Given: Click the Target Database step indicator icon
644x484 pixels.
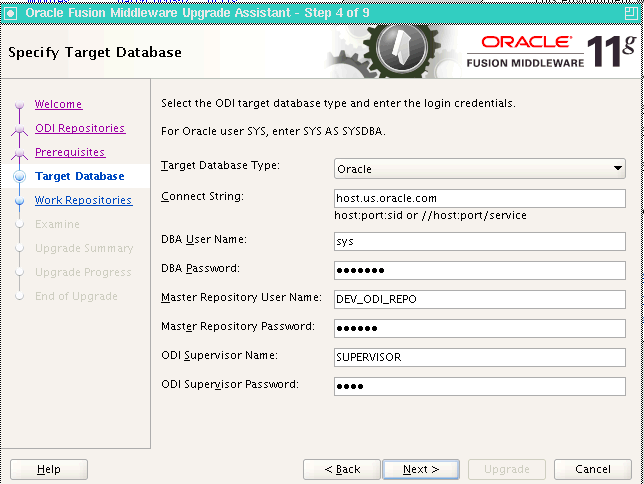Looking at the screenshot, I should [19, 177].
